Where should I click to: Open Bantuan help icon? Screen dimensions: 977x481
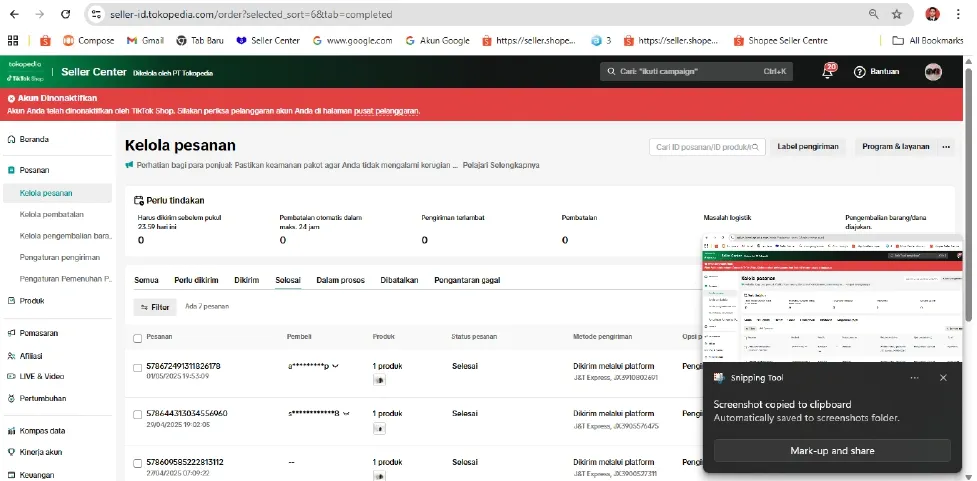coord(858,72)
